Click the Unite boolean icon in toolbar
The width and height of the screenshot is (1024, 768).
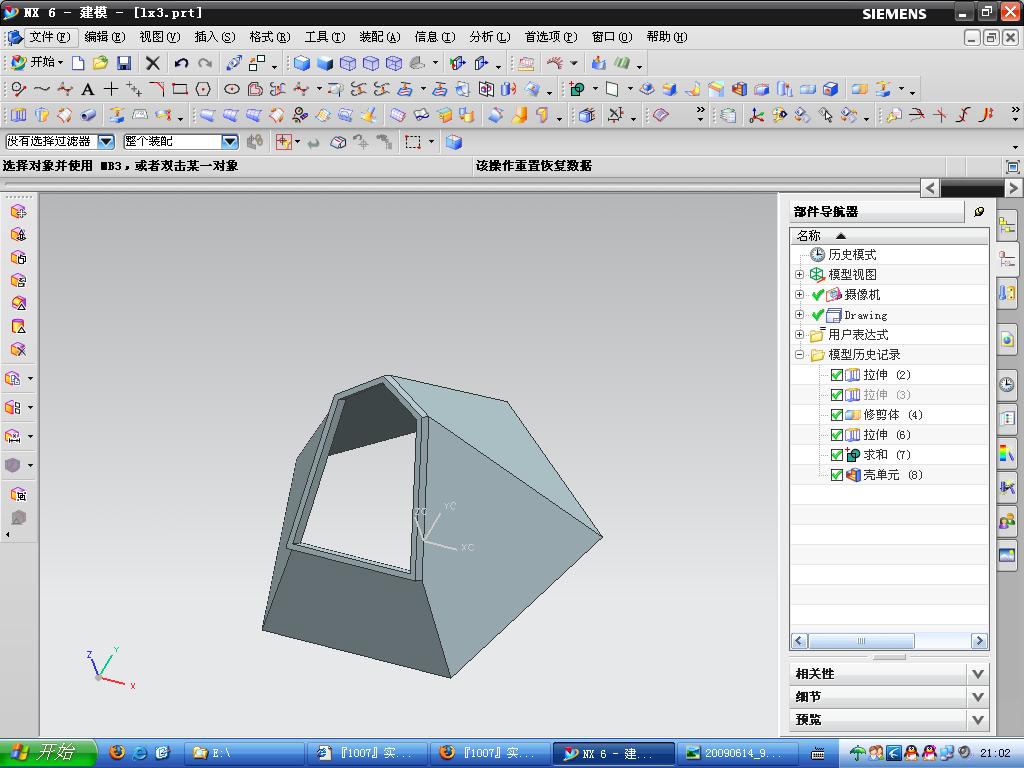click(577, 89)
